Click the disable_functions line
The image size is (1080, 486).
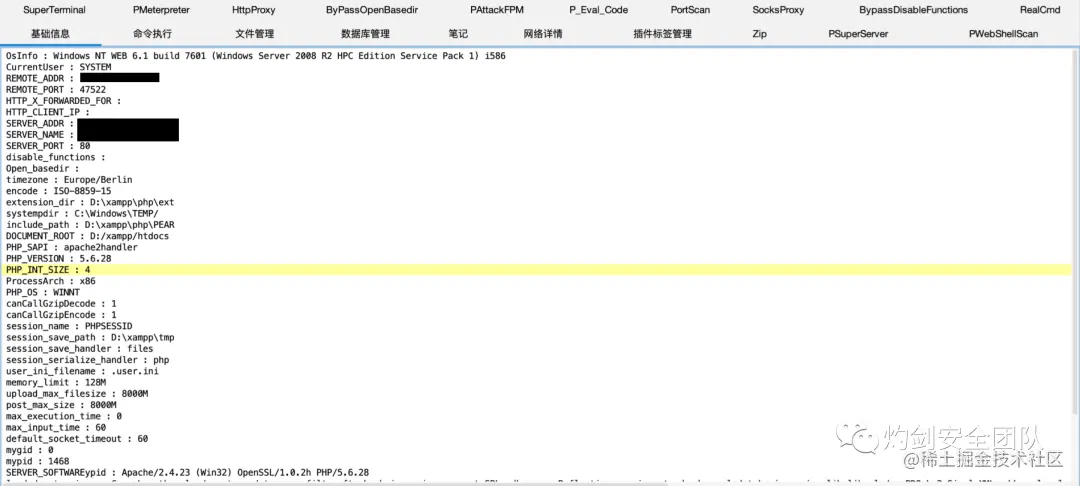56,157
